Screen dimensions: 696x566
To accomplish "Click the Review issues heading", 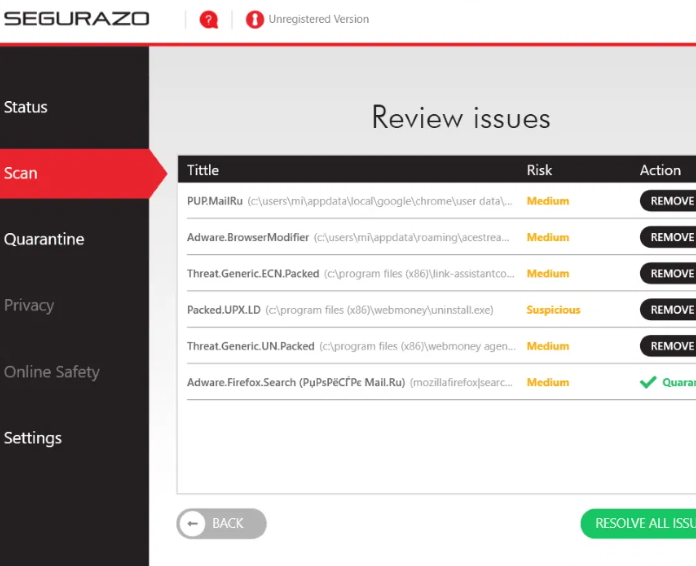I will tap(461, 118).
